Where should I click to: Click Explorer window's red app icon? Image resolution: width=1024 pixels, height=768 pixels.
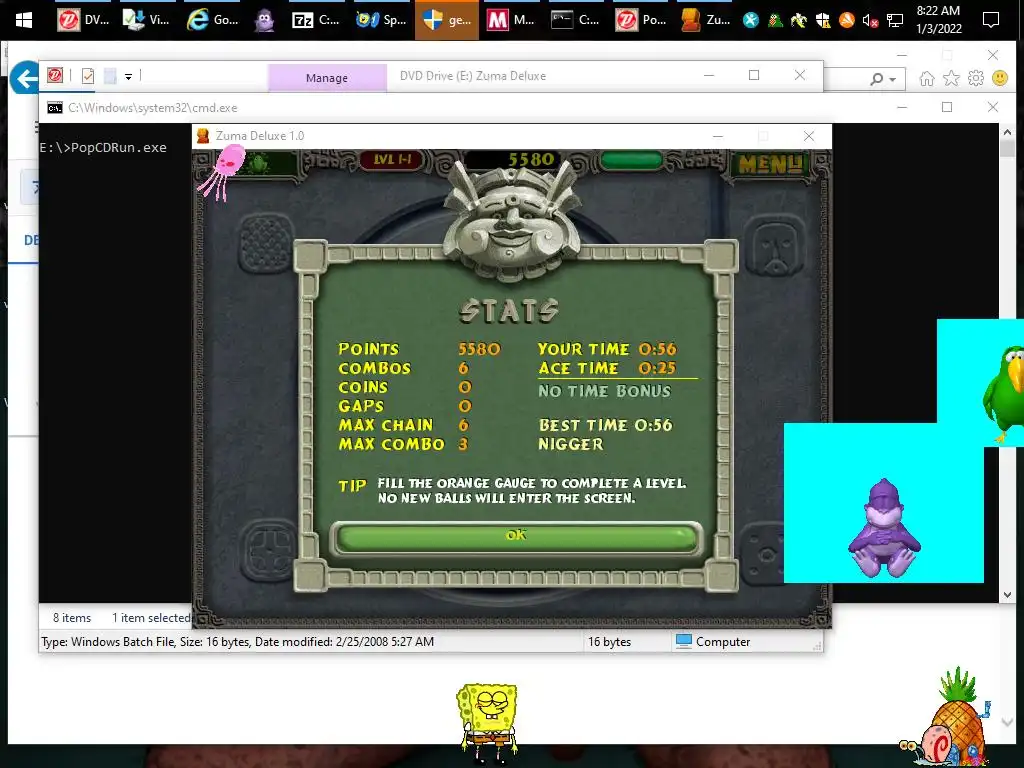[x=55, y=76]
